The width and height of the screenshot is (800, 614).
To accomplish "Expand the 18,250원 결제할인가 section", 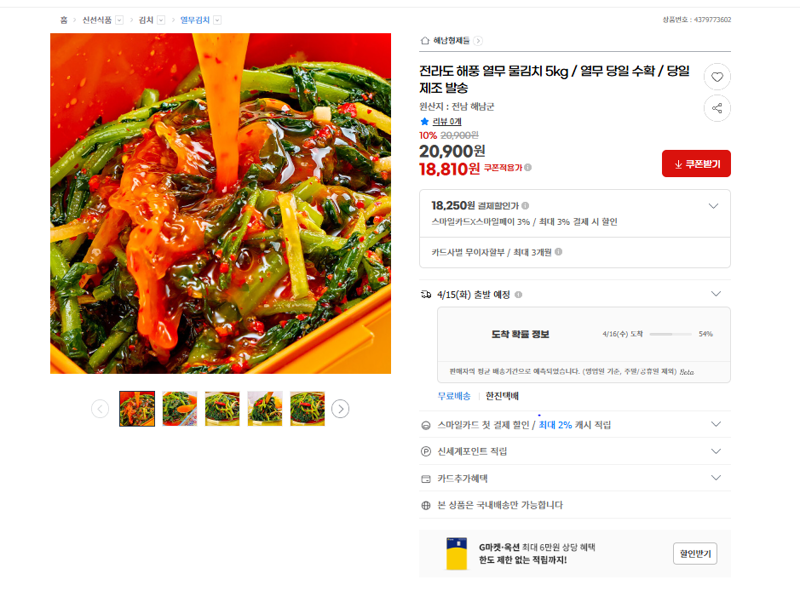I will 713,206.
